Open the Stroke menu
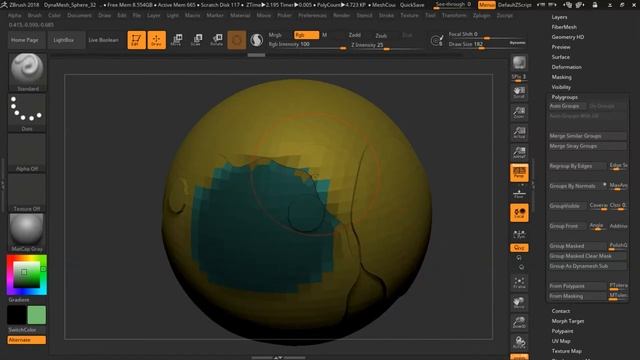 (386, 15)
